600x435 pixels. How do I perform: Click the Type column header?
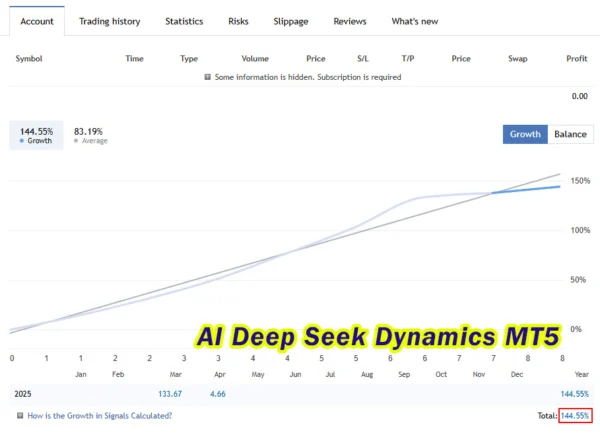(189, 59)
